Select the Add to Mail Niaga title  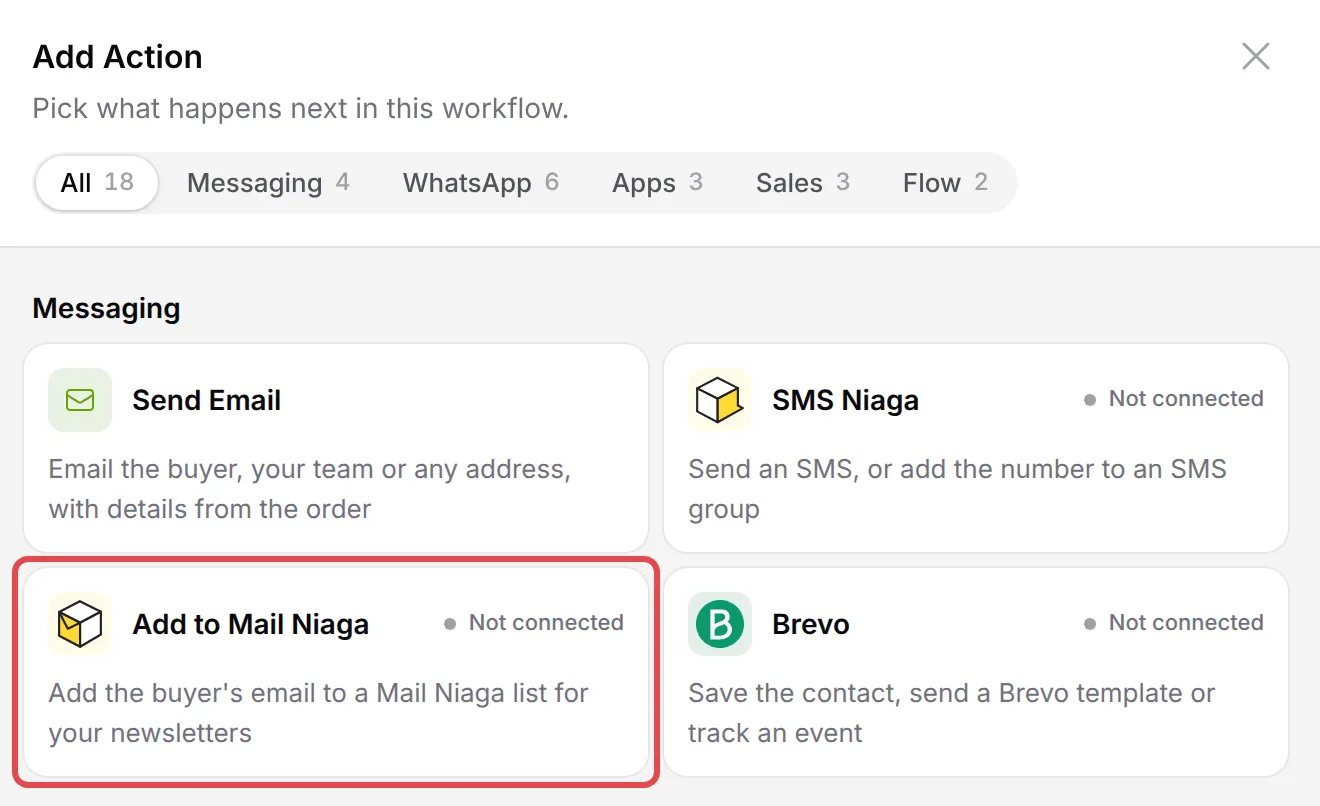click(x=251, y=624)
